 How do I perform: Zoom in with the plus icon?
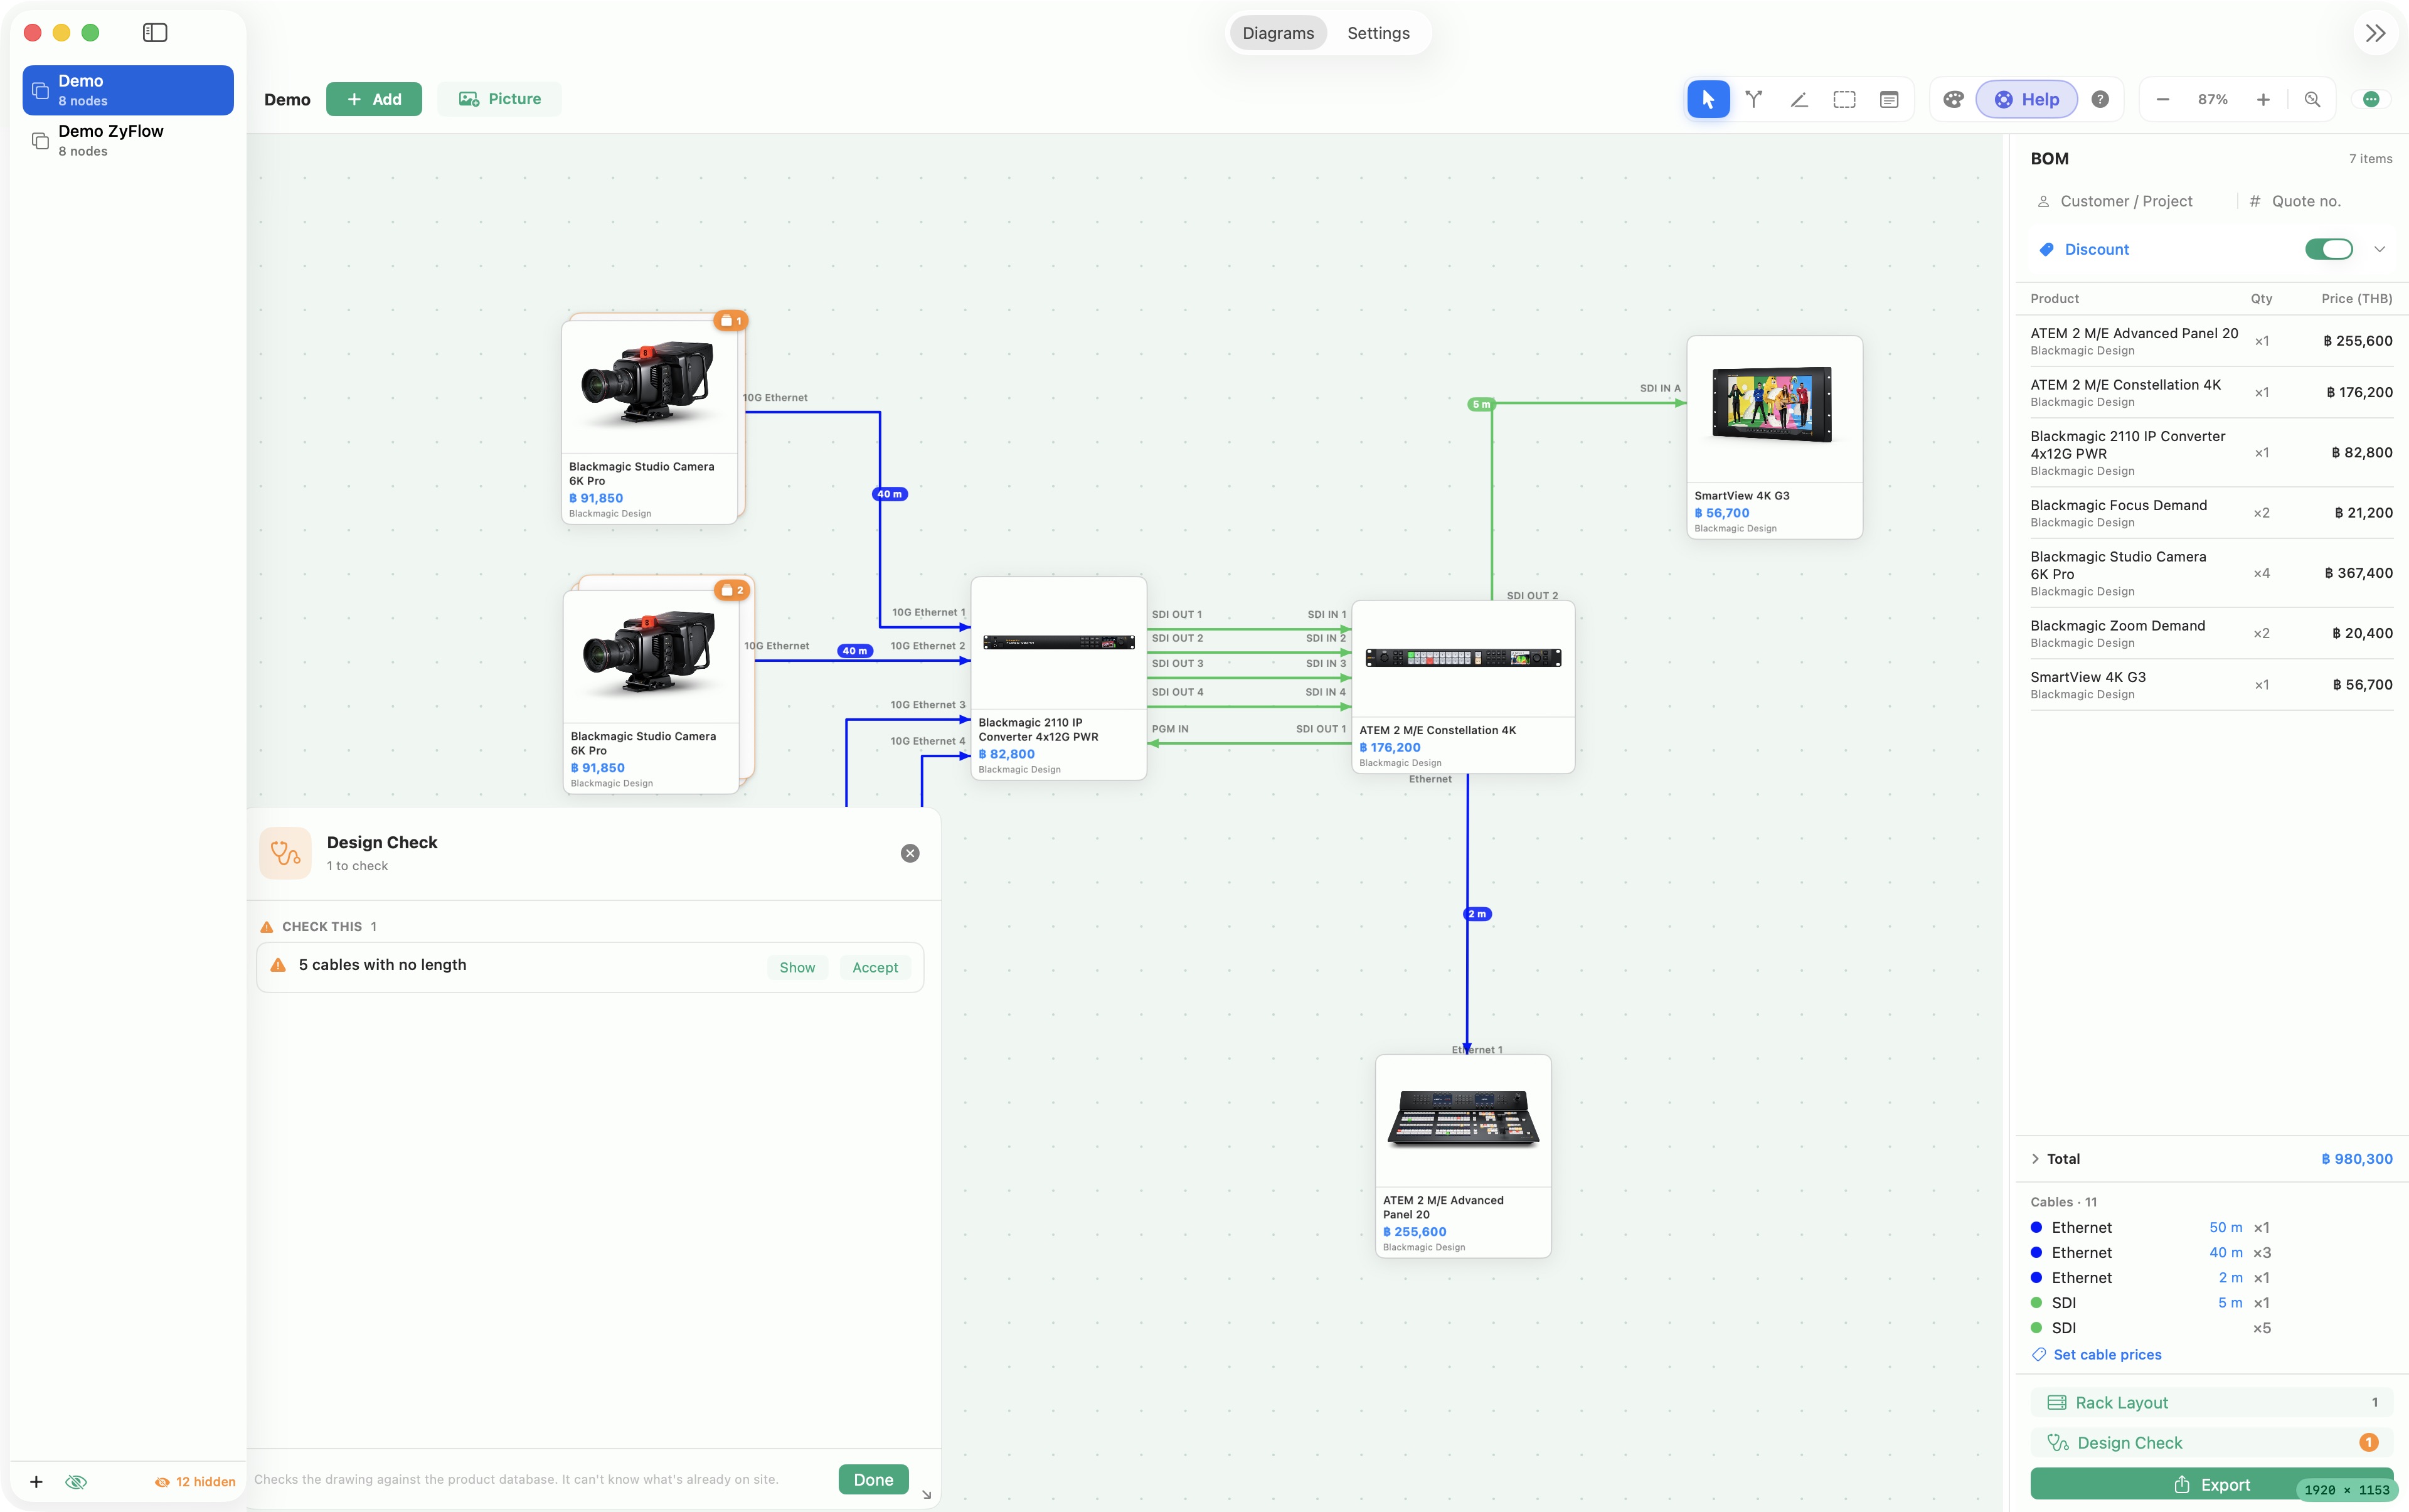(x=2263, y=99)
